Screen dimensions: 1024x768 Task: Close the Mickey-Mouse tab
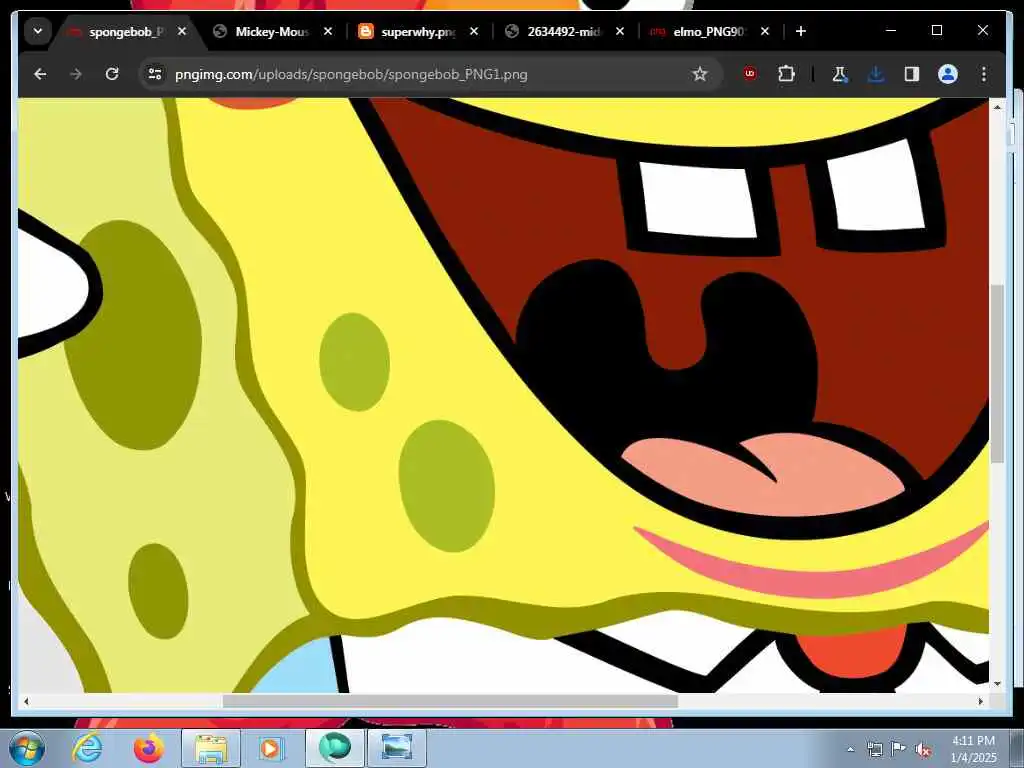tap(328, 31)
